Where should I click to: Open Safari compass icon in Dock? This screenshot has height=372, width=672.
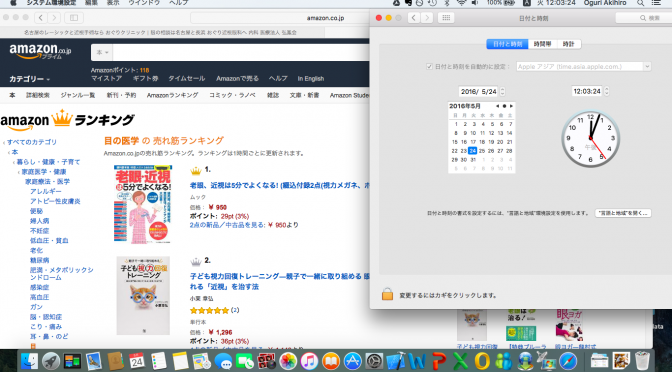click(x=568, y=361)
